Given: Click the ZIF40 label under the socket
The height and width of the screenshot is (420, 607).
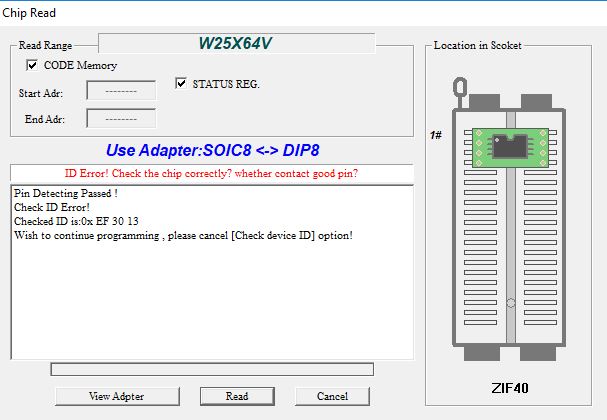Looking at the screenshot, I should coord(510,388).
